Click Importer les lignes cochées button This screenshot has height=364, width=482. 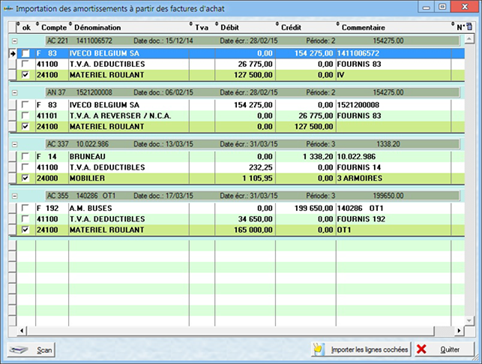(361, 349)
